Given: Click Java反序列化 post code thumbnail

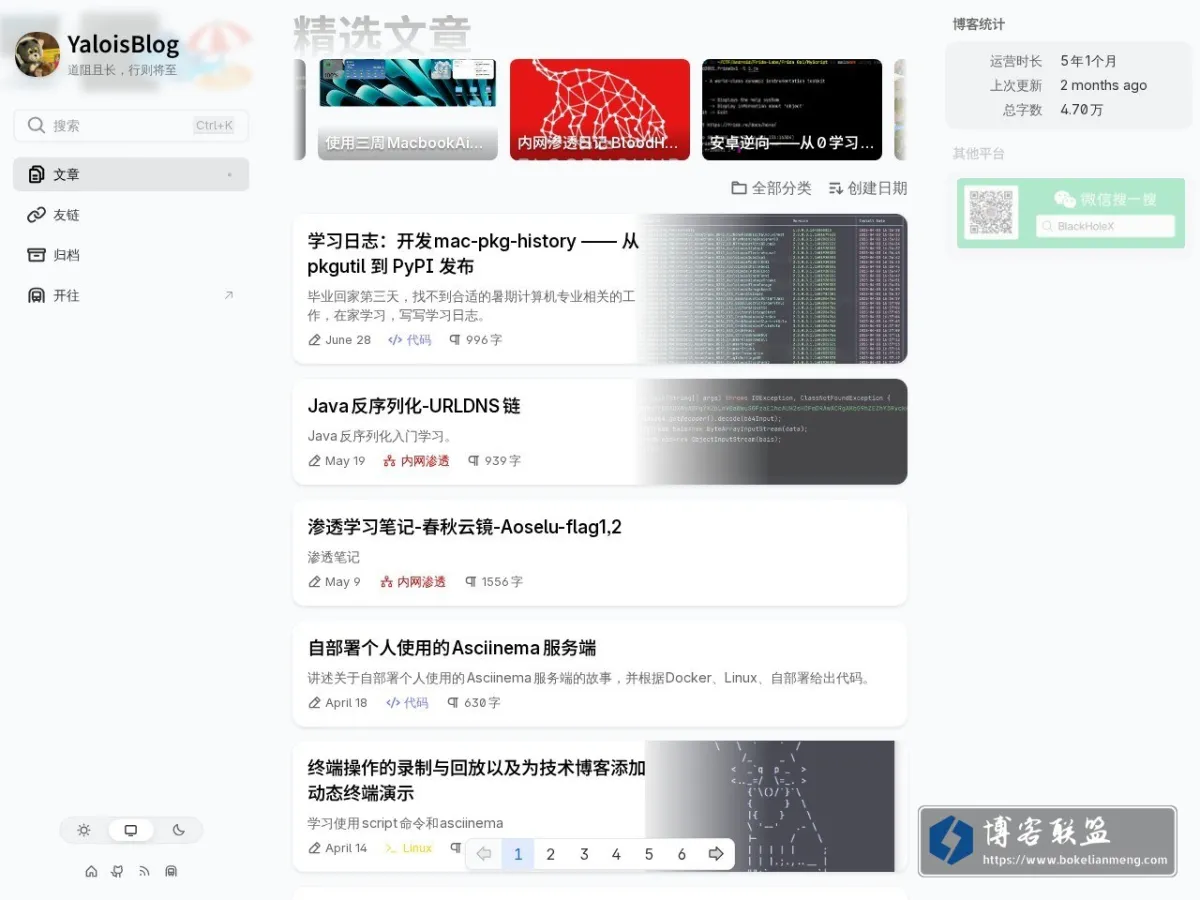Looking at the screenshot, I should click(772, 432).
